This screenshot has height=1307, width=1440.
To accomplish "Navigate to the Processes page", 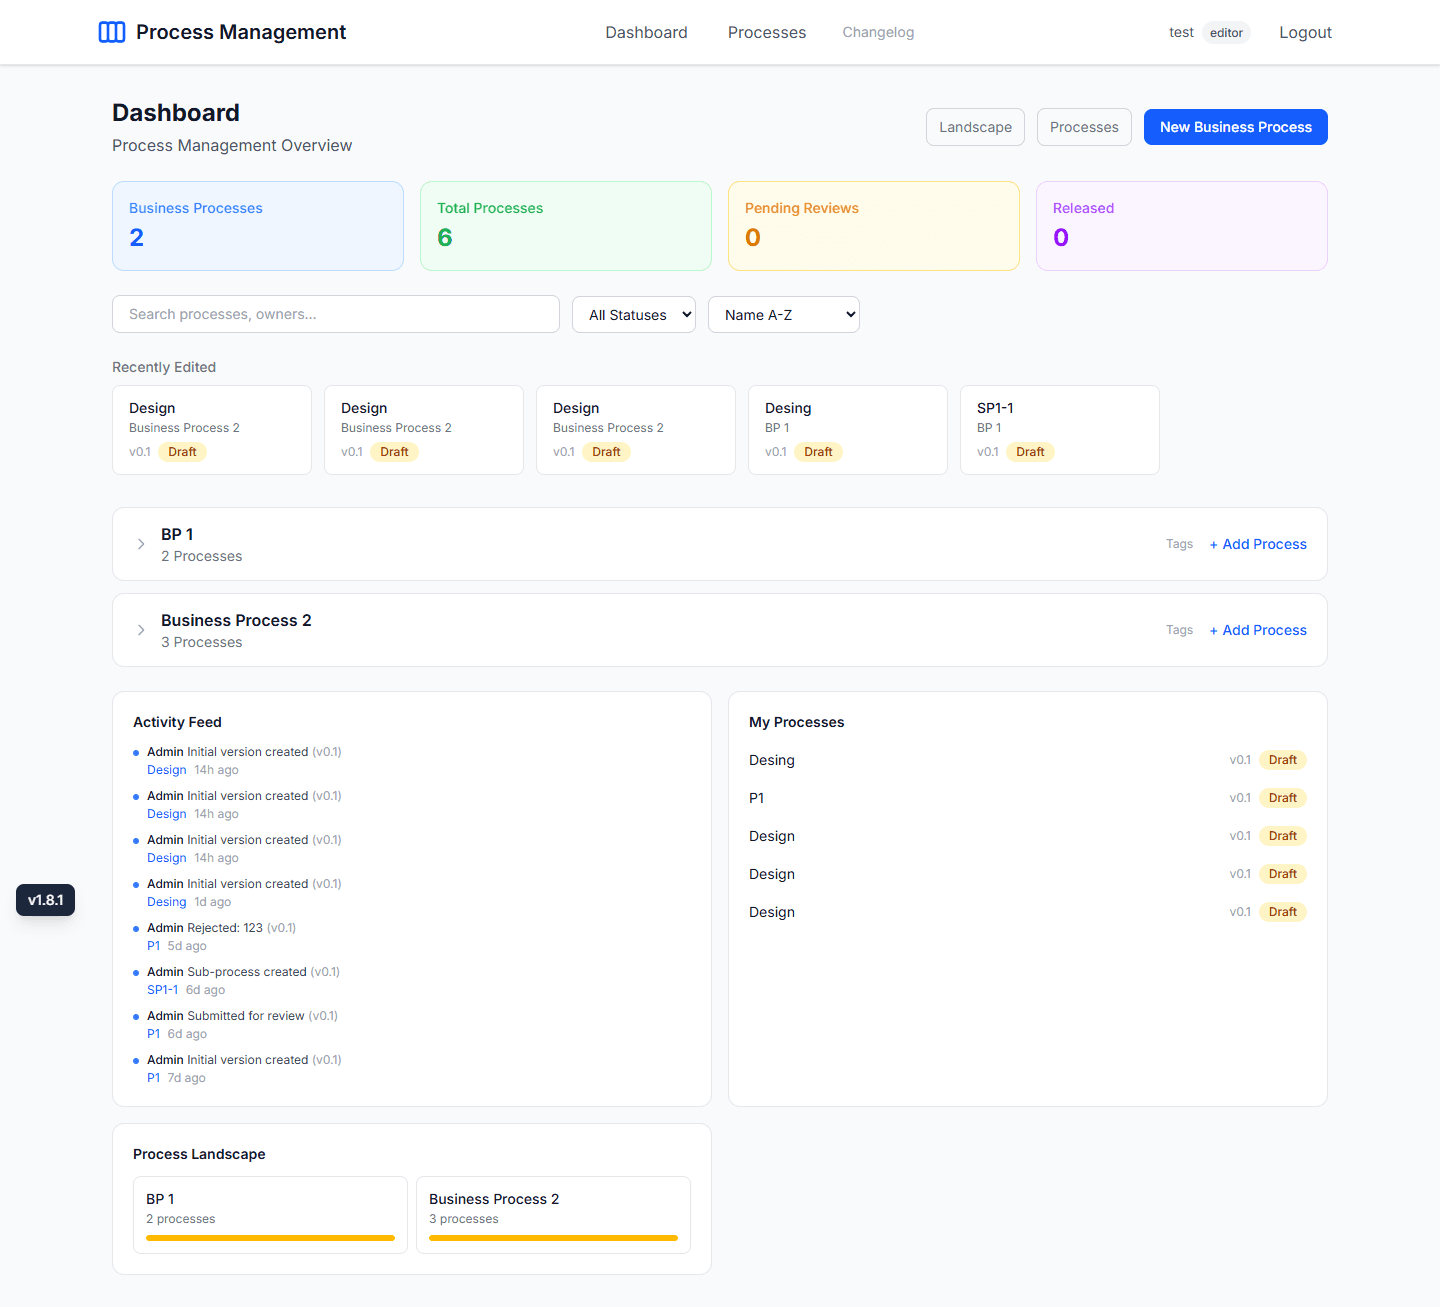I will (x=766, y=32).
